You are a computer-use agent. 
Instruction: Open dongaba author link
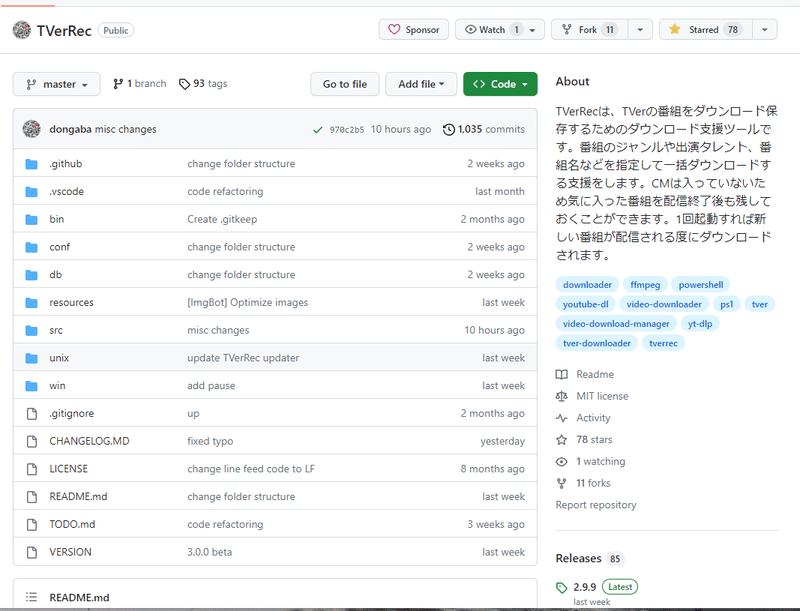click(x=70, y=130)
